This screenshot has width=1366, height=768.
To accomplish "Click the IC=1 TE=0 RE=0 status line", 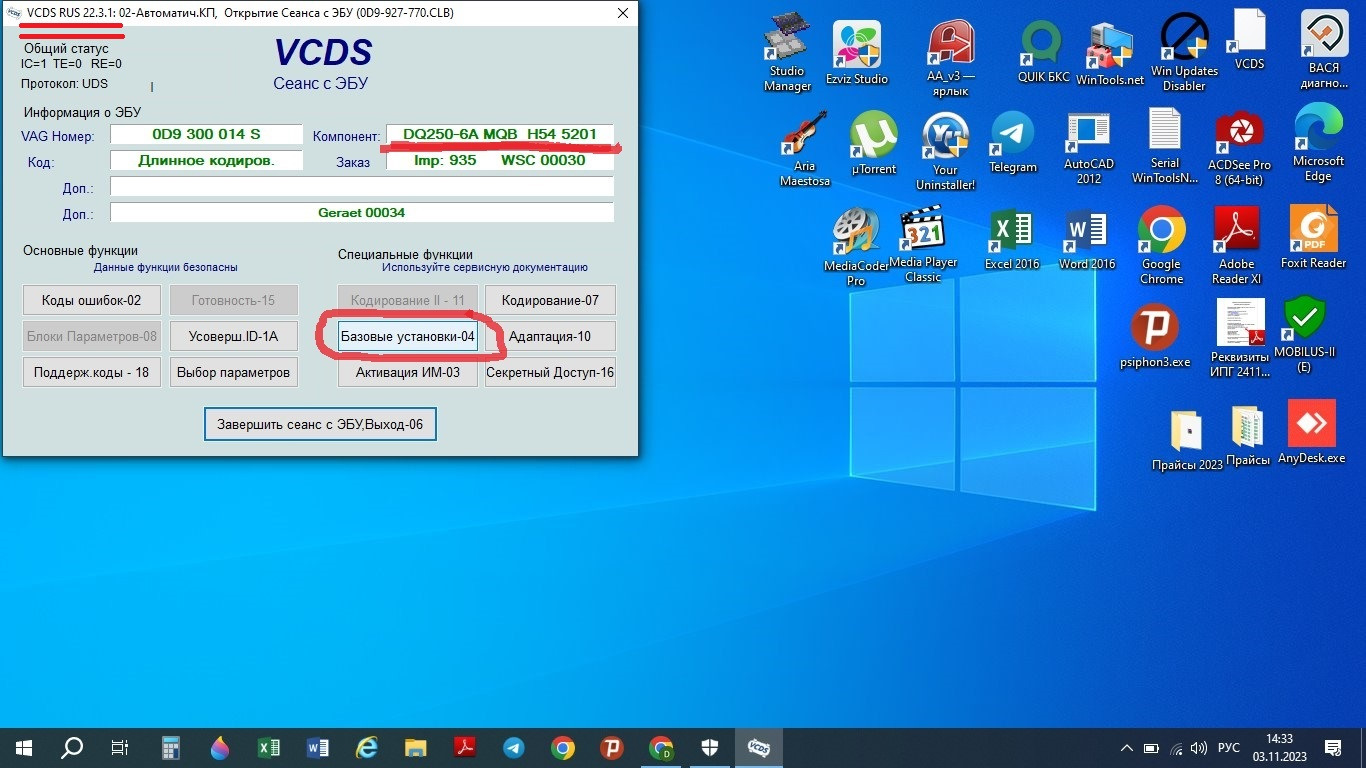I will 71,63.
